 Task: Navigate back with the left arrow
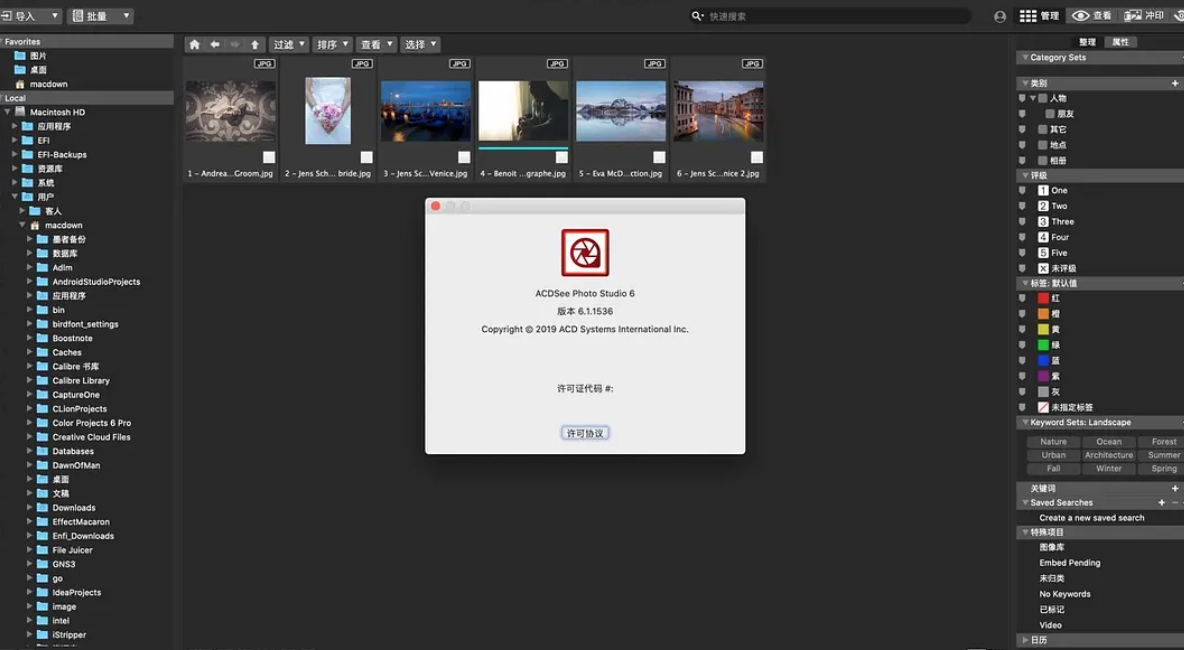pos(214,45)
